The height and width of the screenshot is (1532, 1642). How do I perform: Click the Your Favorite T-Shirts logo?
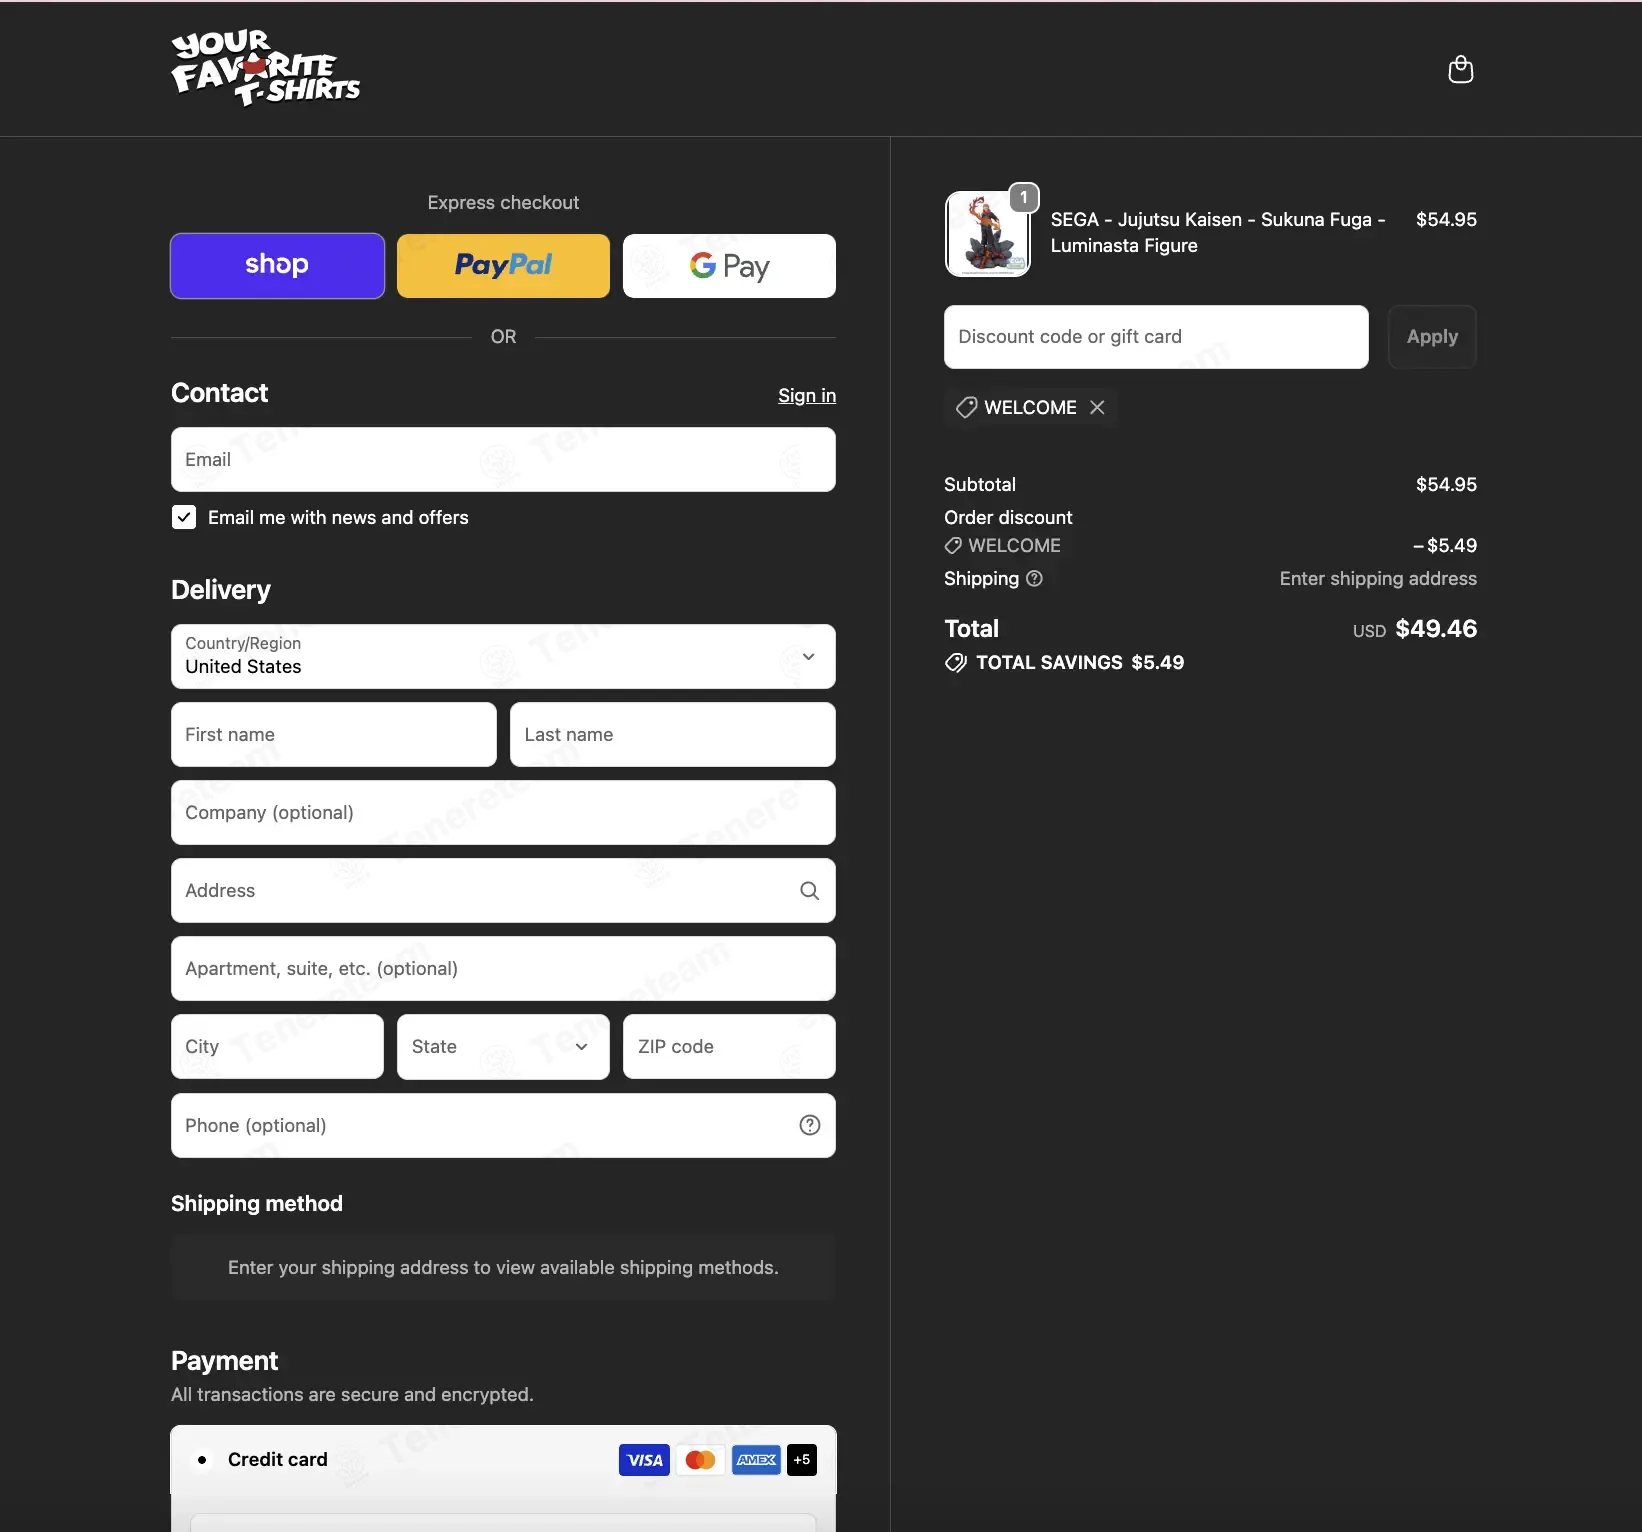pyautogui.click(x=266, y=68)
